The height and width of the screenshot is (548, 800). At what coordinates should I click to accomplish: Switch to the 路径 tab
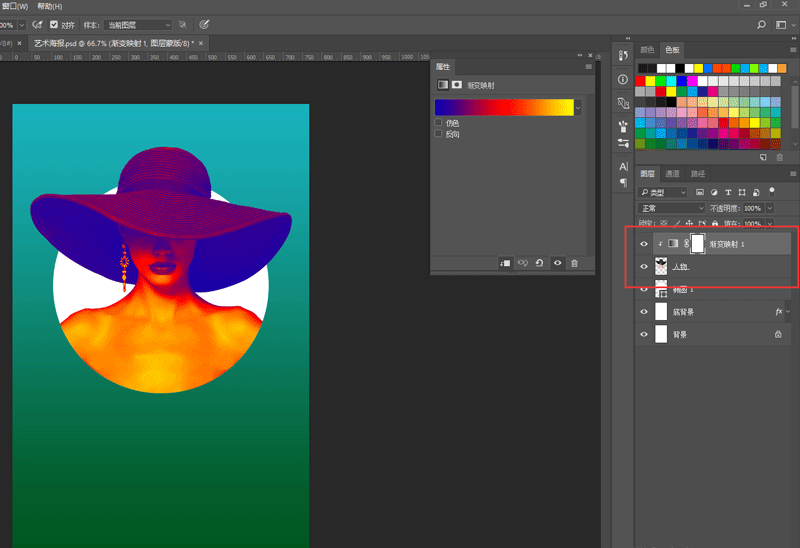tap(697, 173)
